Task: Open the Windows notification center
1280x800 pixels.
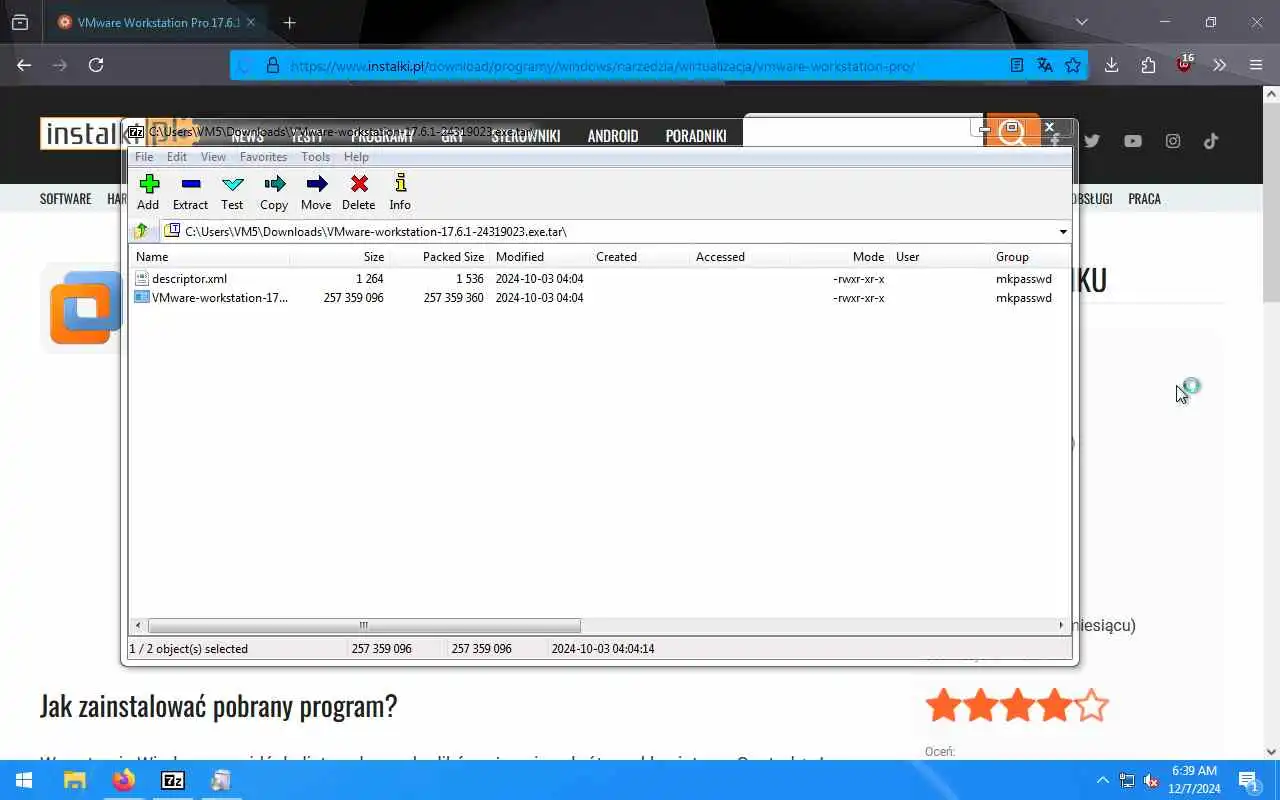Action: [1249, 780]
